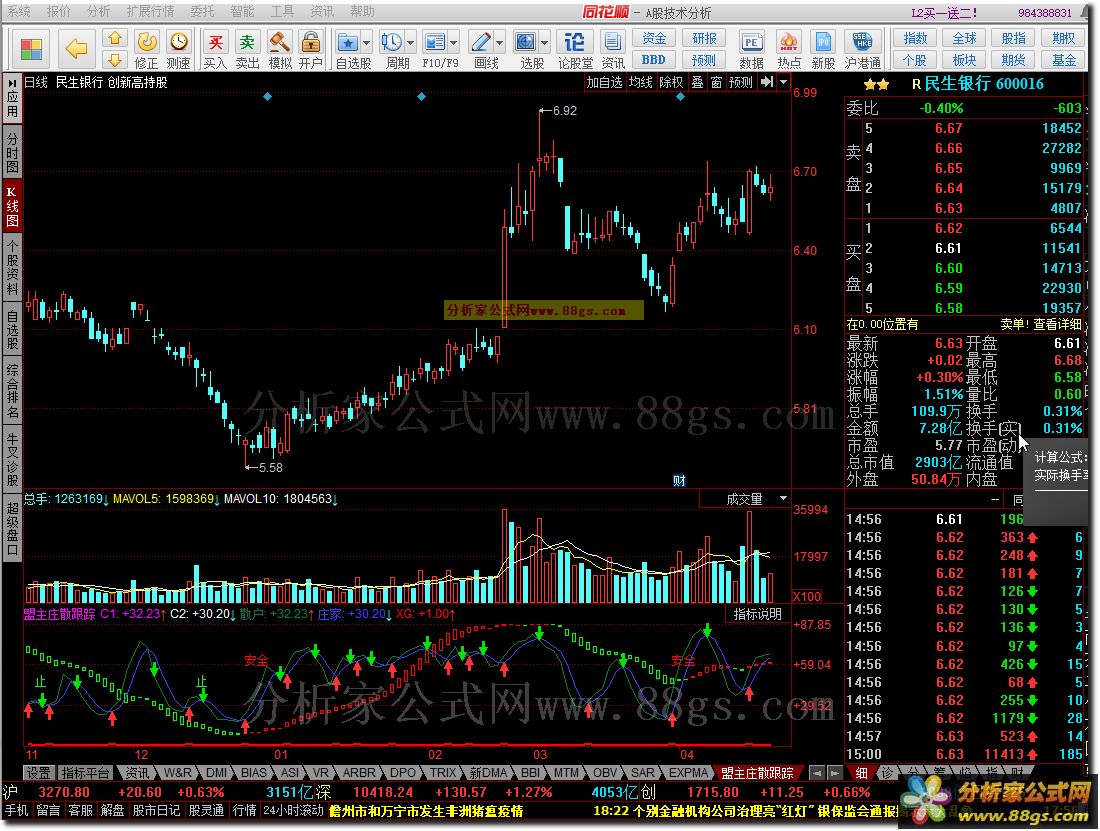Click the down arrow toolbar icon
The height and width of the screenshot is (831, 1100).
pyautogui.click(x=115, y=60)
